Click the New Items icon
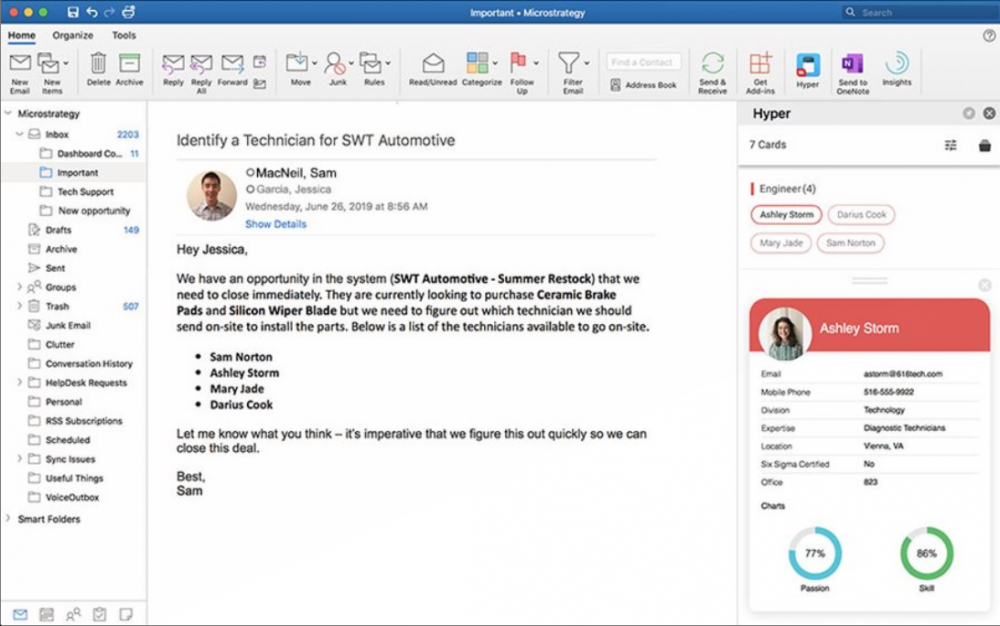The width and height of the screenshot is (1000, 626). (x=48, y=63)
